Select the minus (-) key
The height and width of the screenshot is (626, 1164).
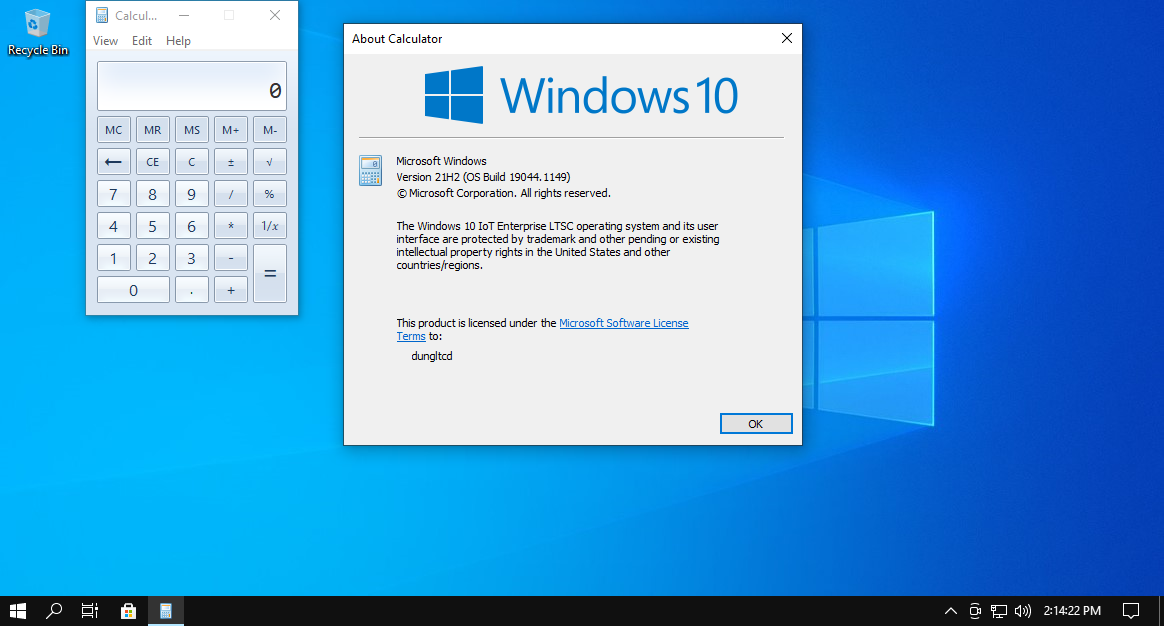(231, 258)
